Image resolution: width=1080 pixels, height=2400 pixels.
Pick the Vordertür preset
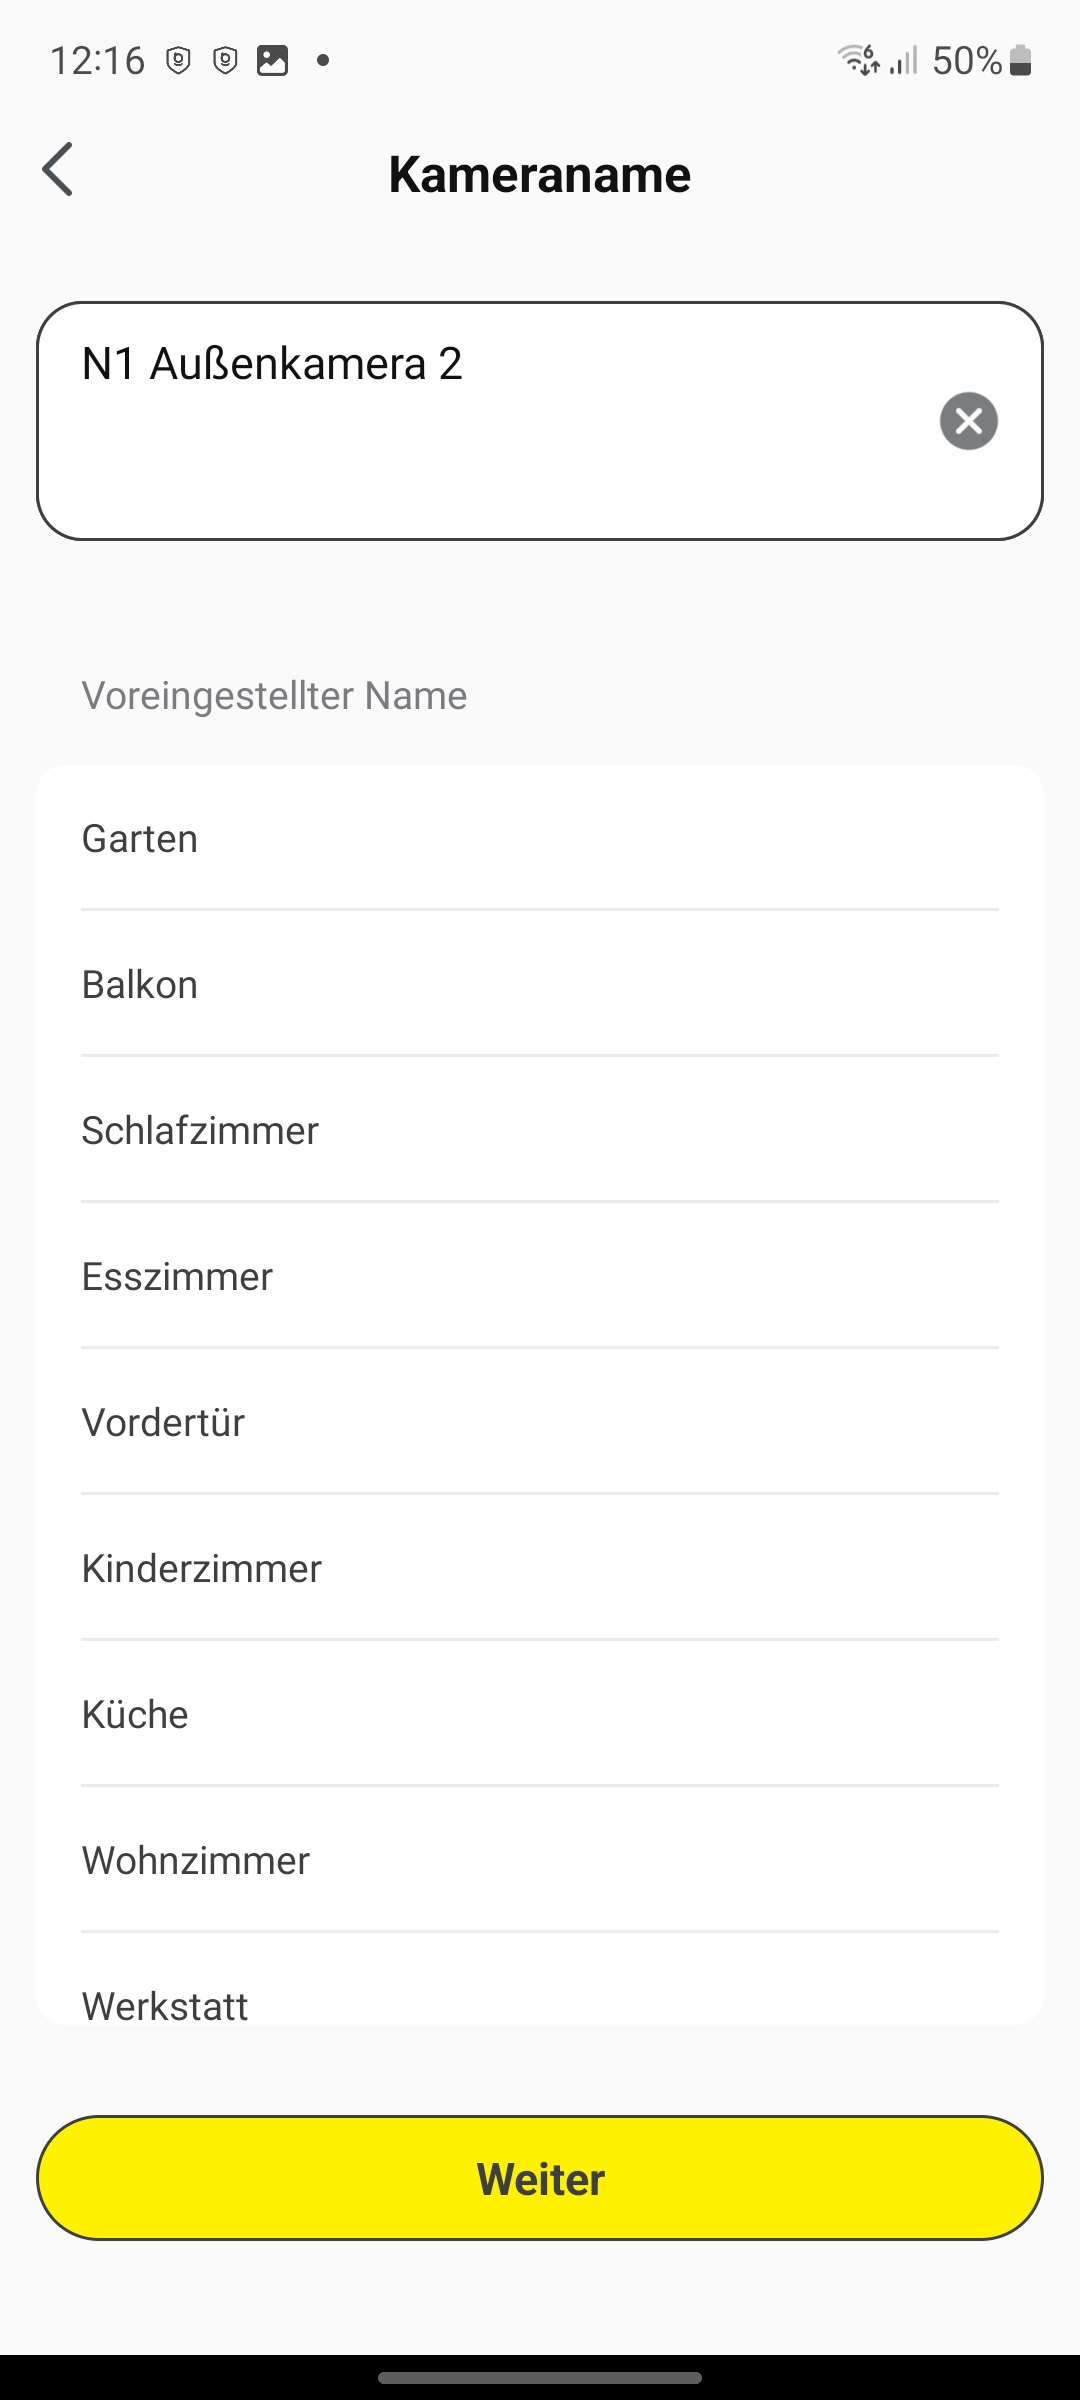(540, 1423)
